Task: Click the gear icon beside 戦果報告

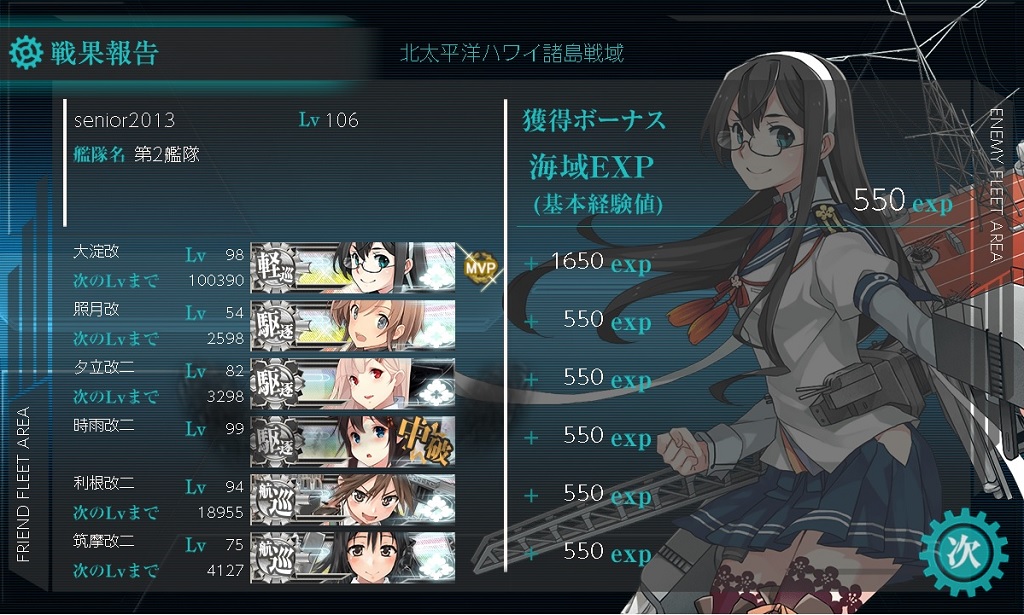Action: [x=26, y=54]
